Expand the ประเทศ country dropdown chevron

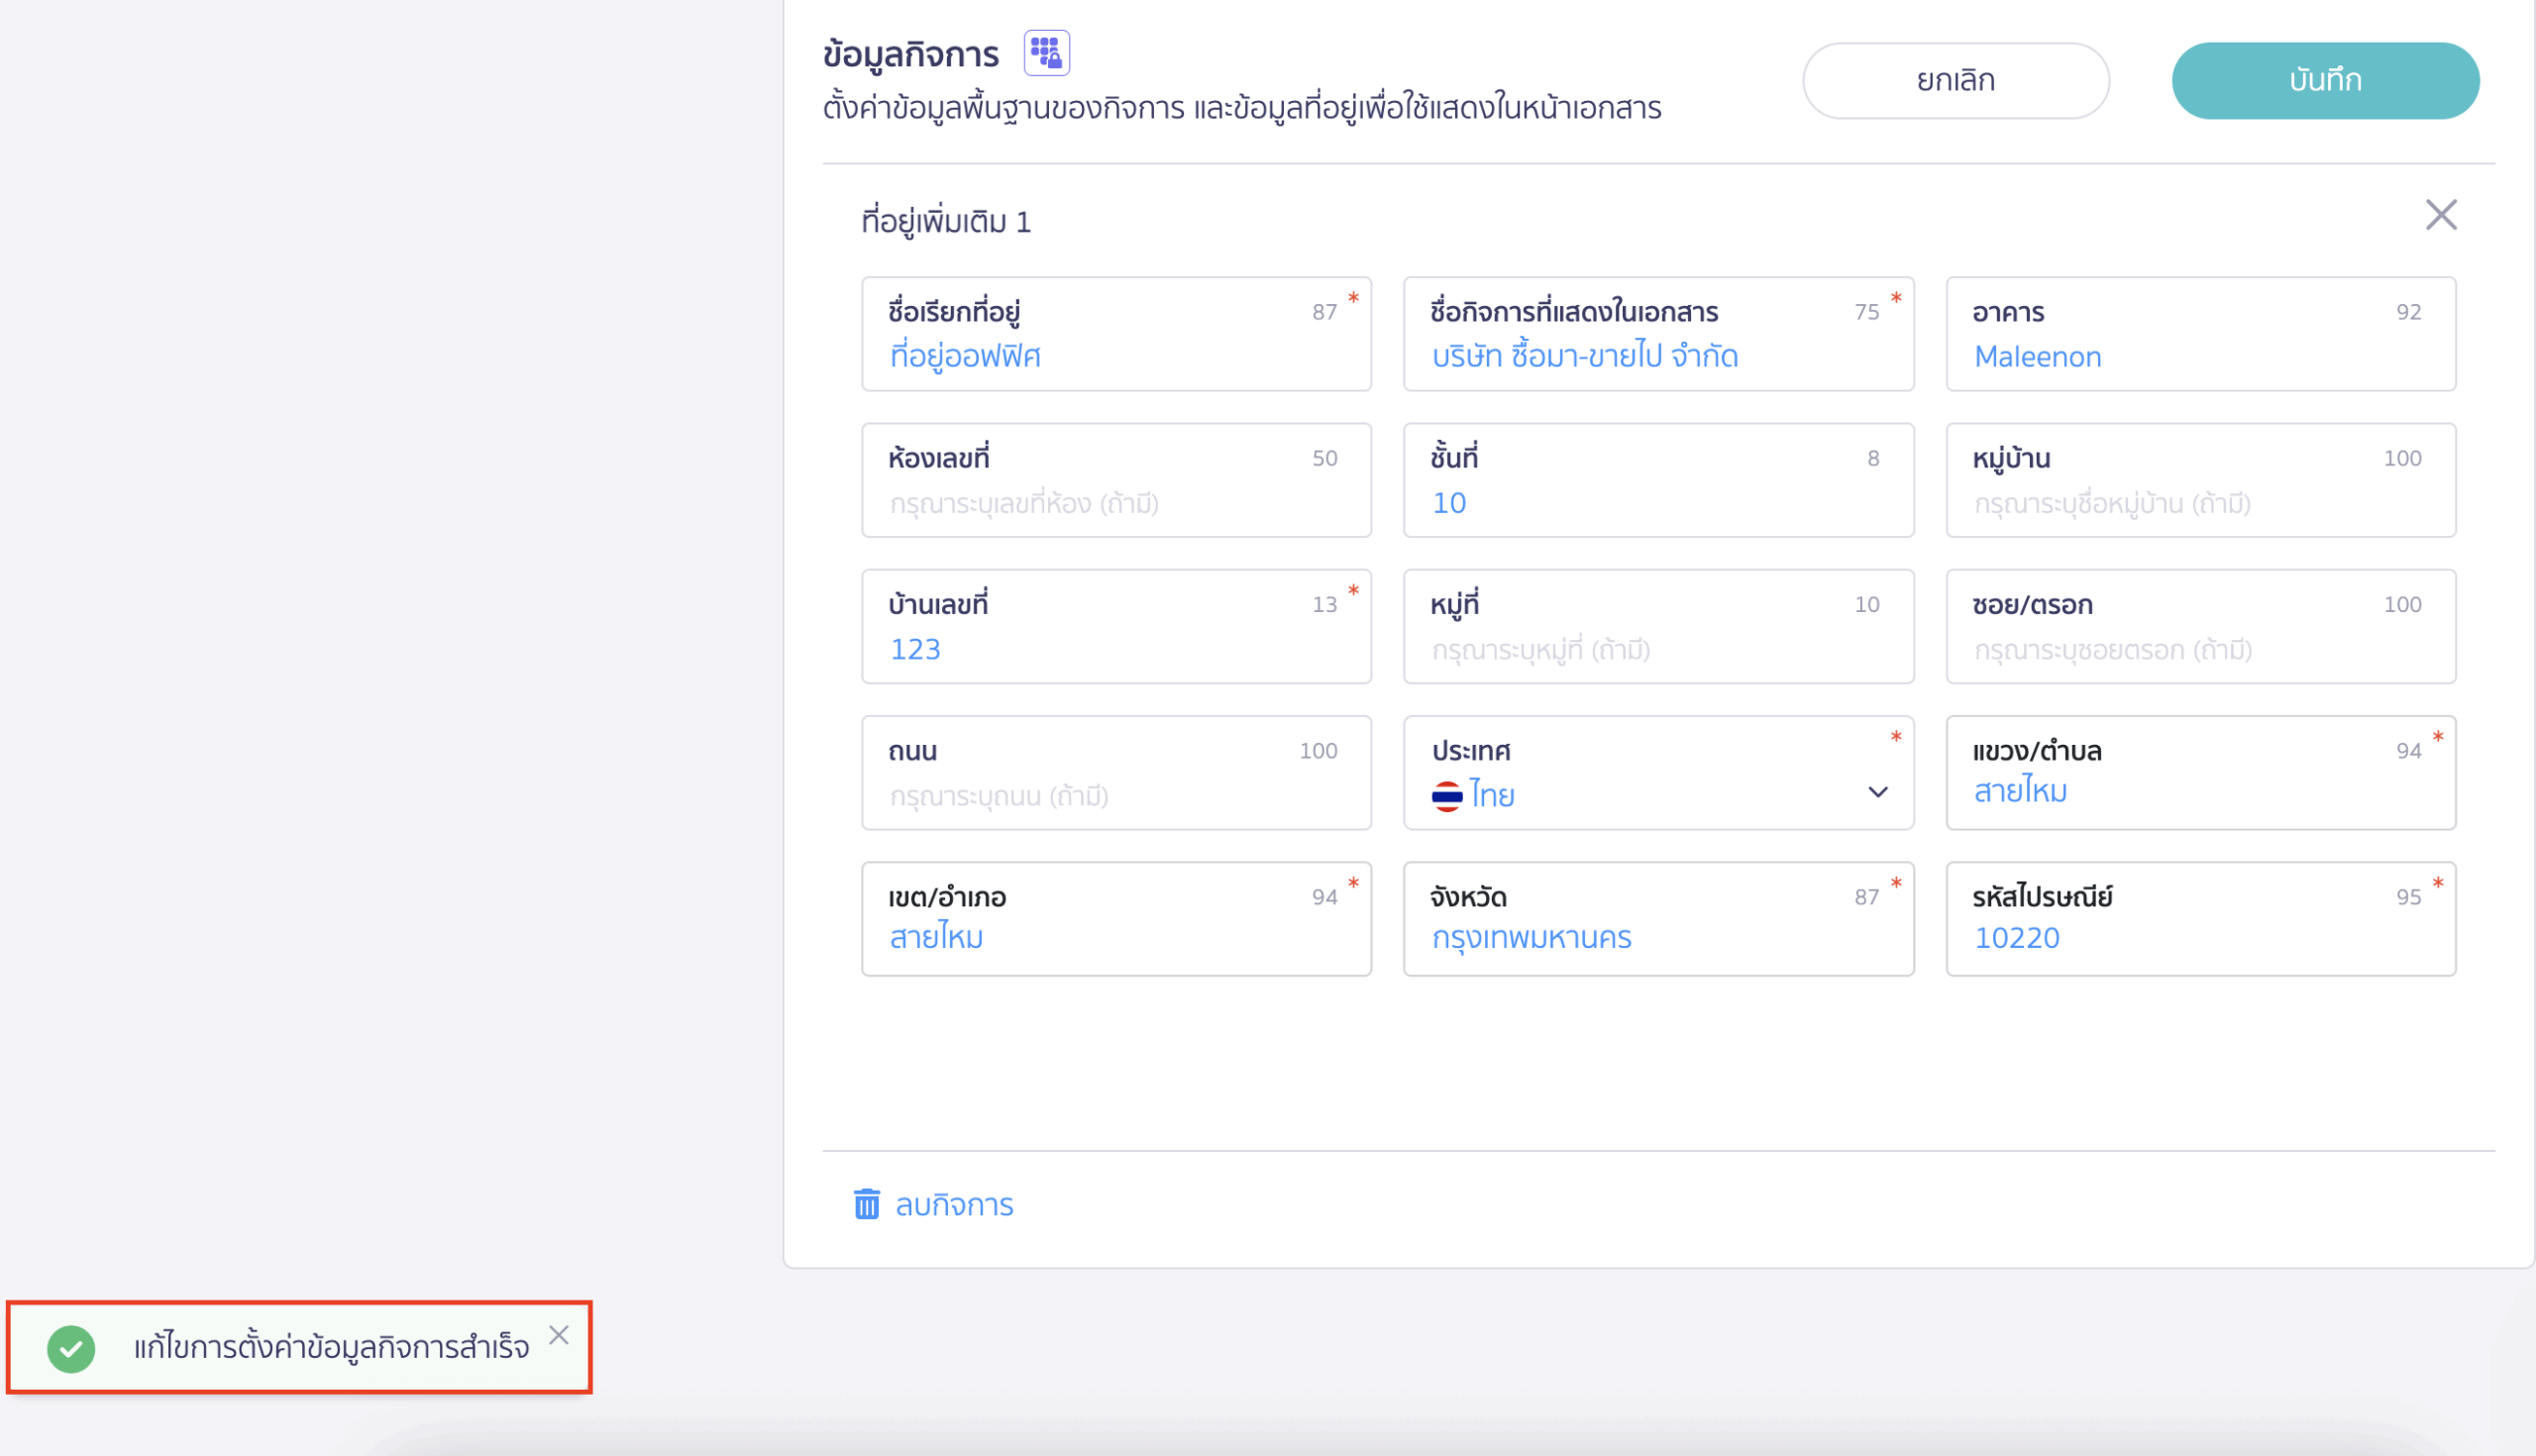(x=1877, y=792)
